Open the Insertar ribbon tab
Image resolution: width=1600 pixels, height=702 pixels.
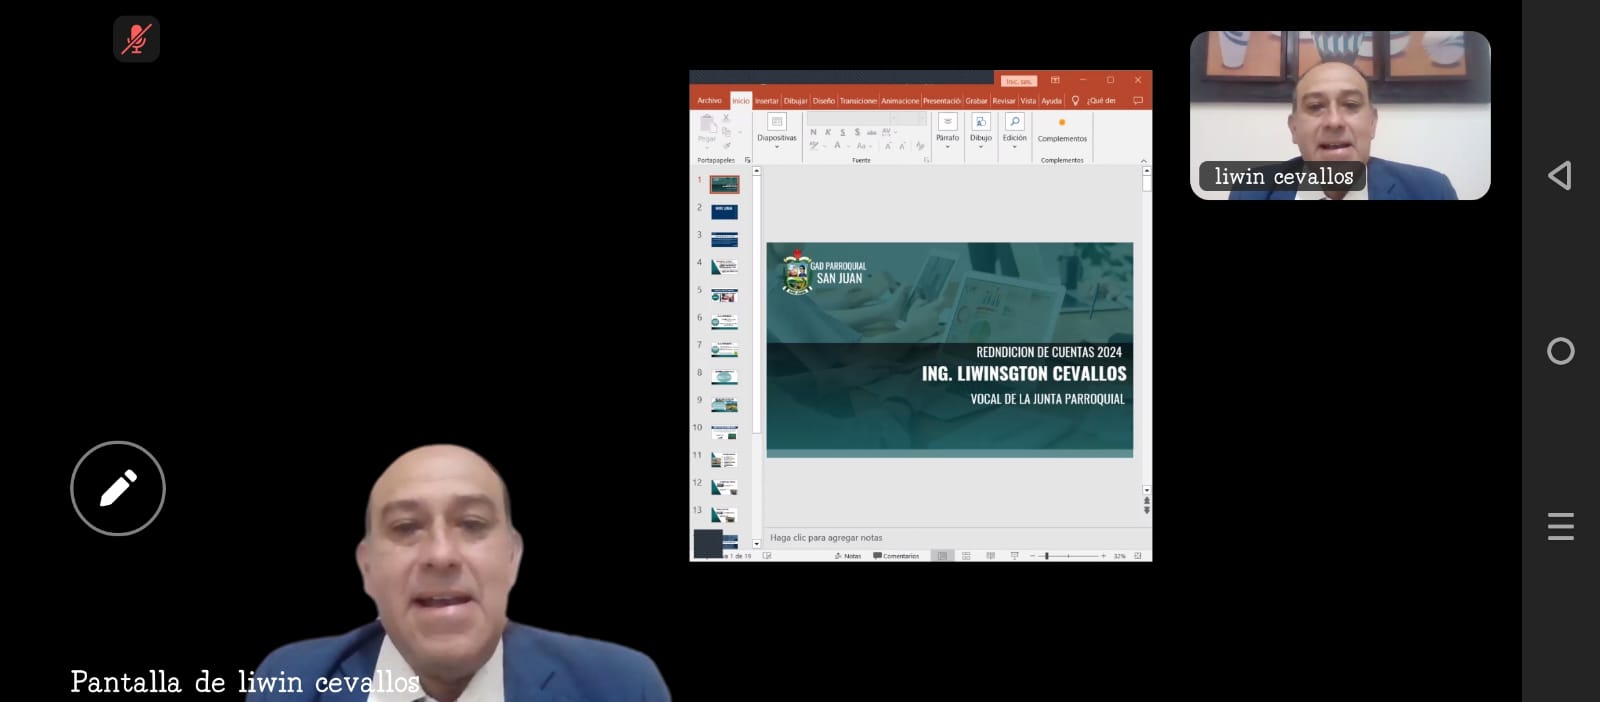(x=766, y=101)
